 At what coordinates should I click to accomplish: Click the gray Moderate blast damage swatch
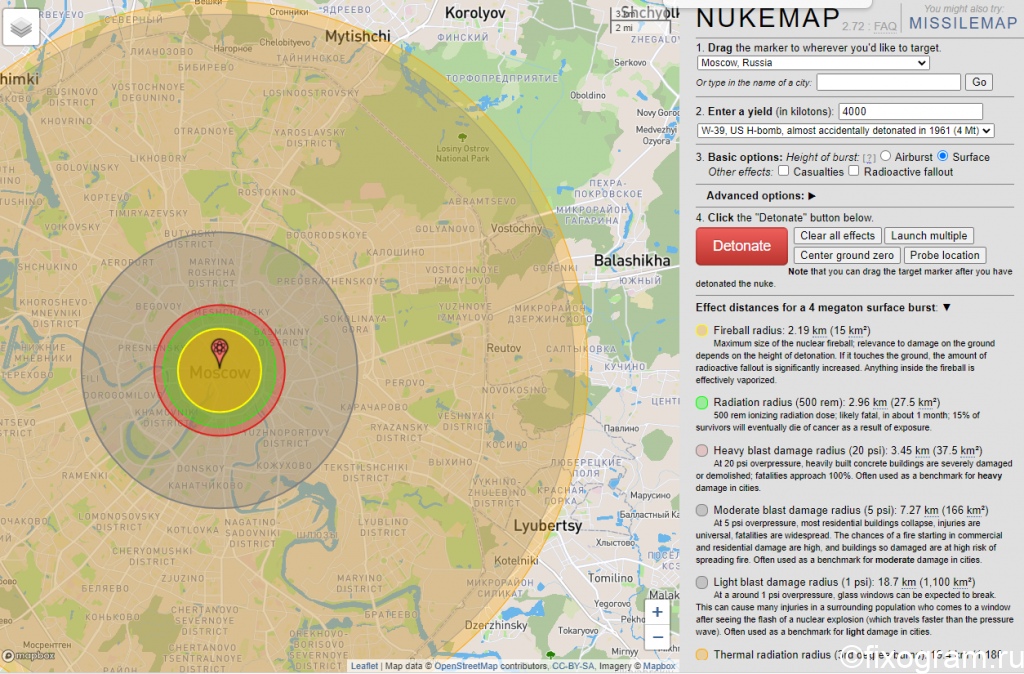point(702,510)
